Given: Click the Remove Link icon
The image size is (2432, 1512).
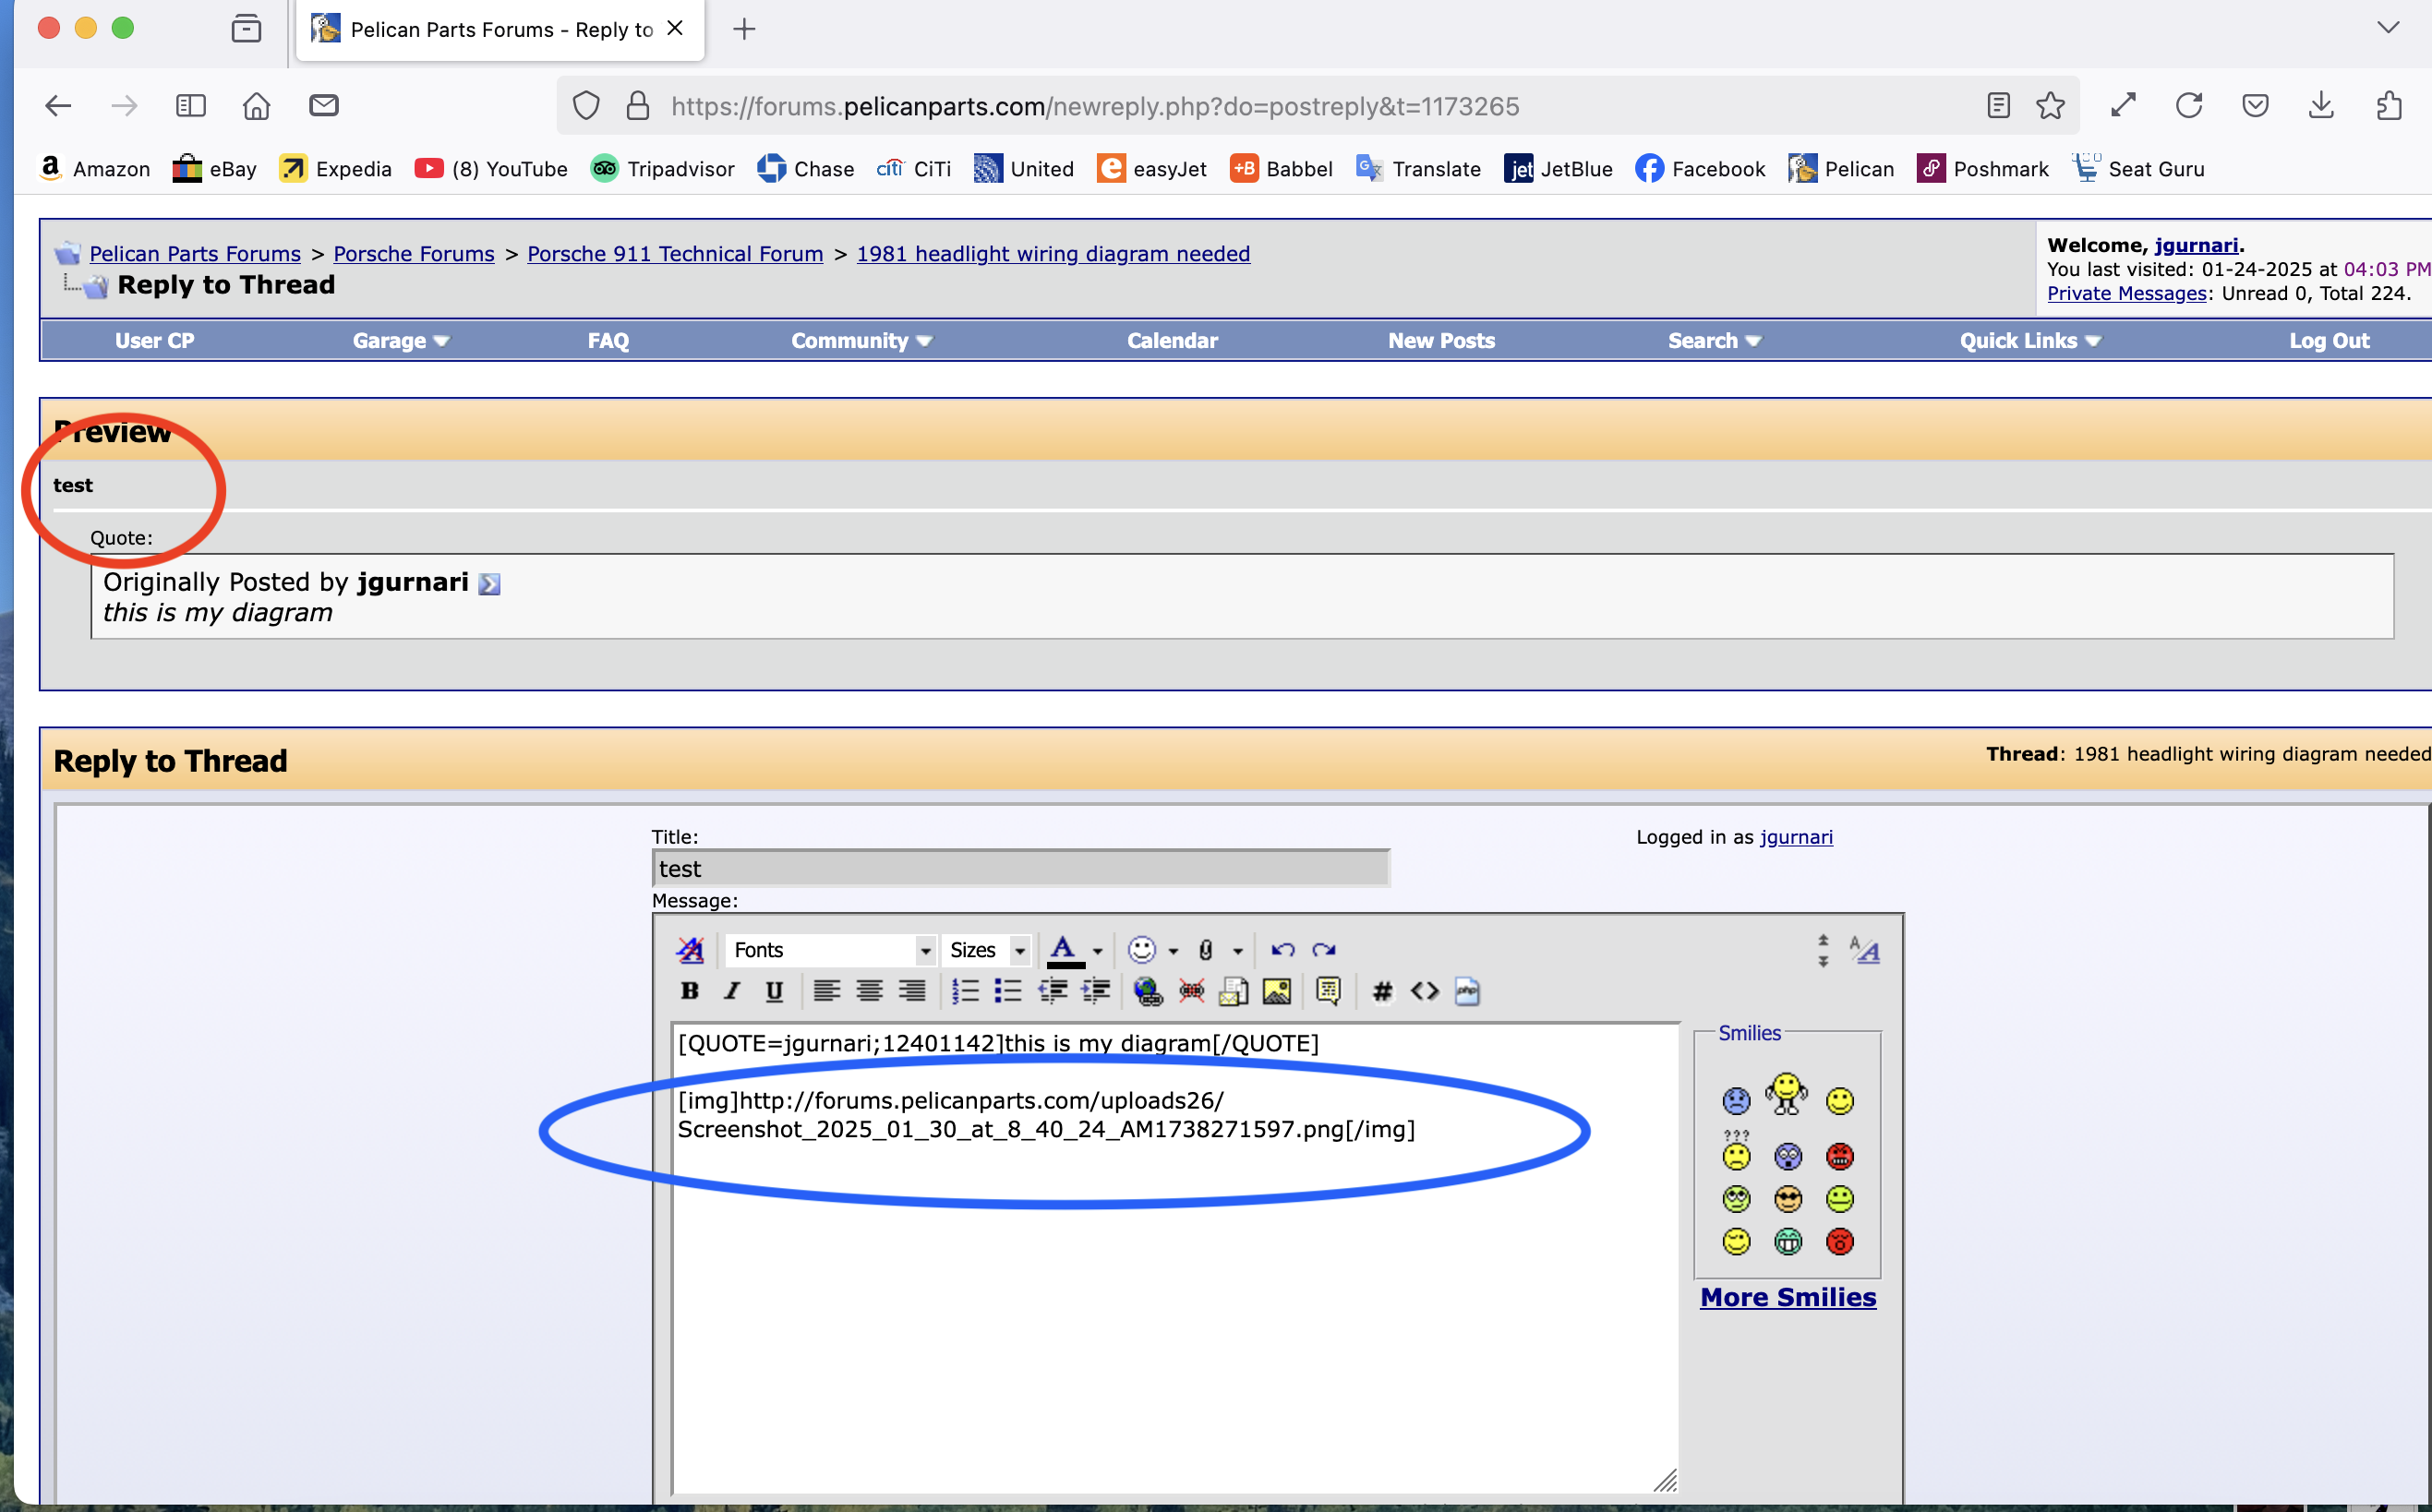Looking at the screenshot, I should click(1191, 991).
